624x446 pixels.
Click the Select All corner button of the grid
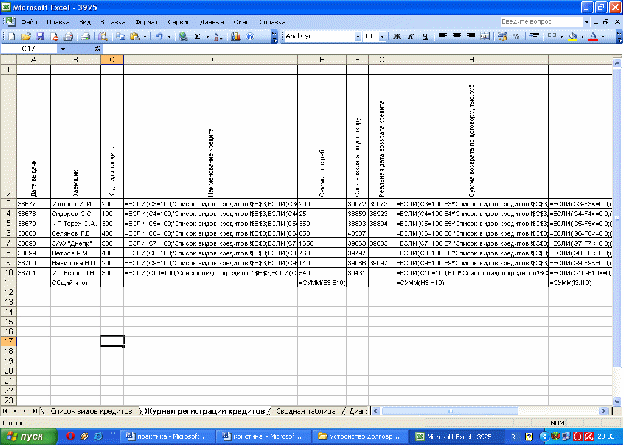[x=8, y=60]
